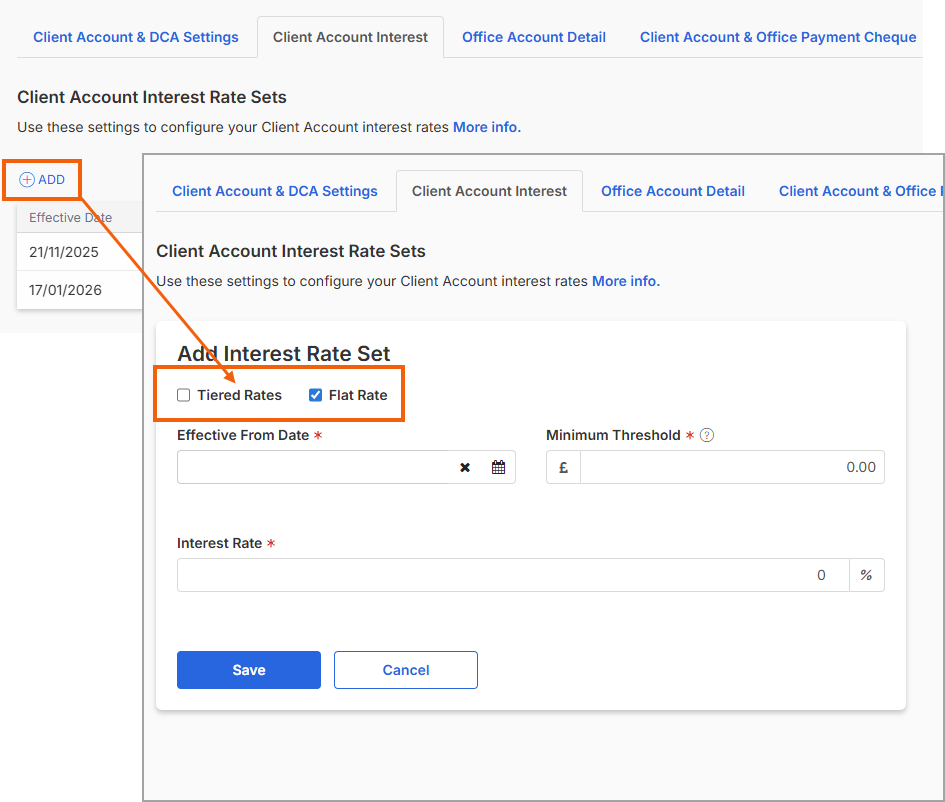Open the calendar date picker icon
The width and height of the screenshot is (945, 802).
(x=498, y=467)
